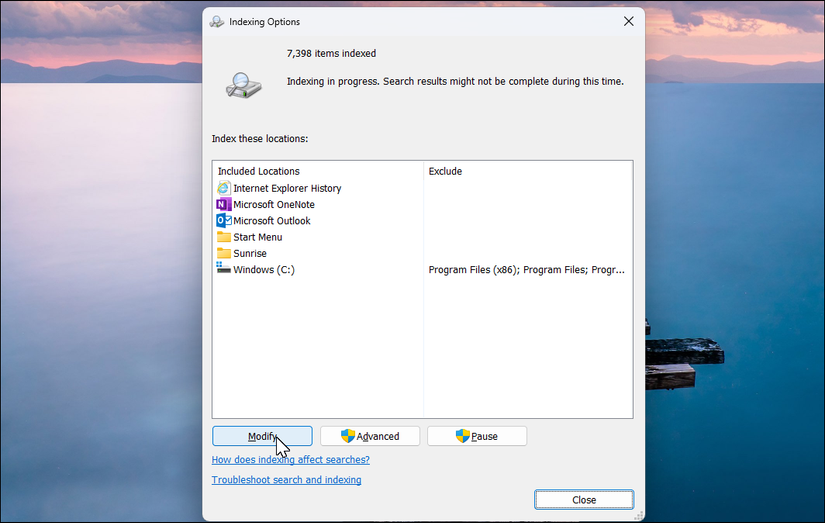Select the Program Files exclusion text
The image size is (825, 523).
coord(526,269)
